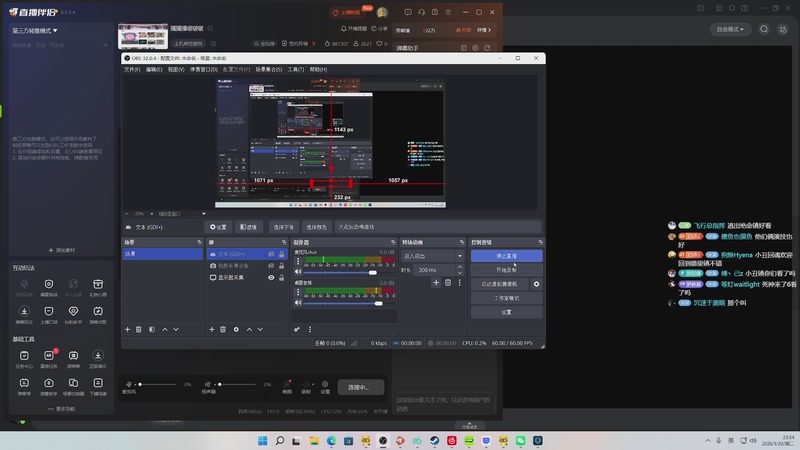
Task: Open the transition properties three-dot menu
Action: [459, 283]
